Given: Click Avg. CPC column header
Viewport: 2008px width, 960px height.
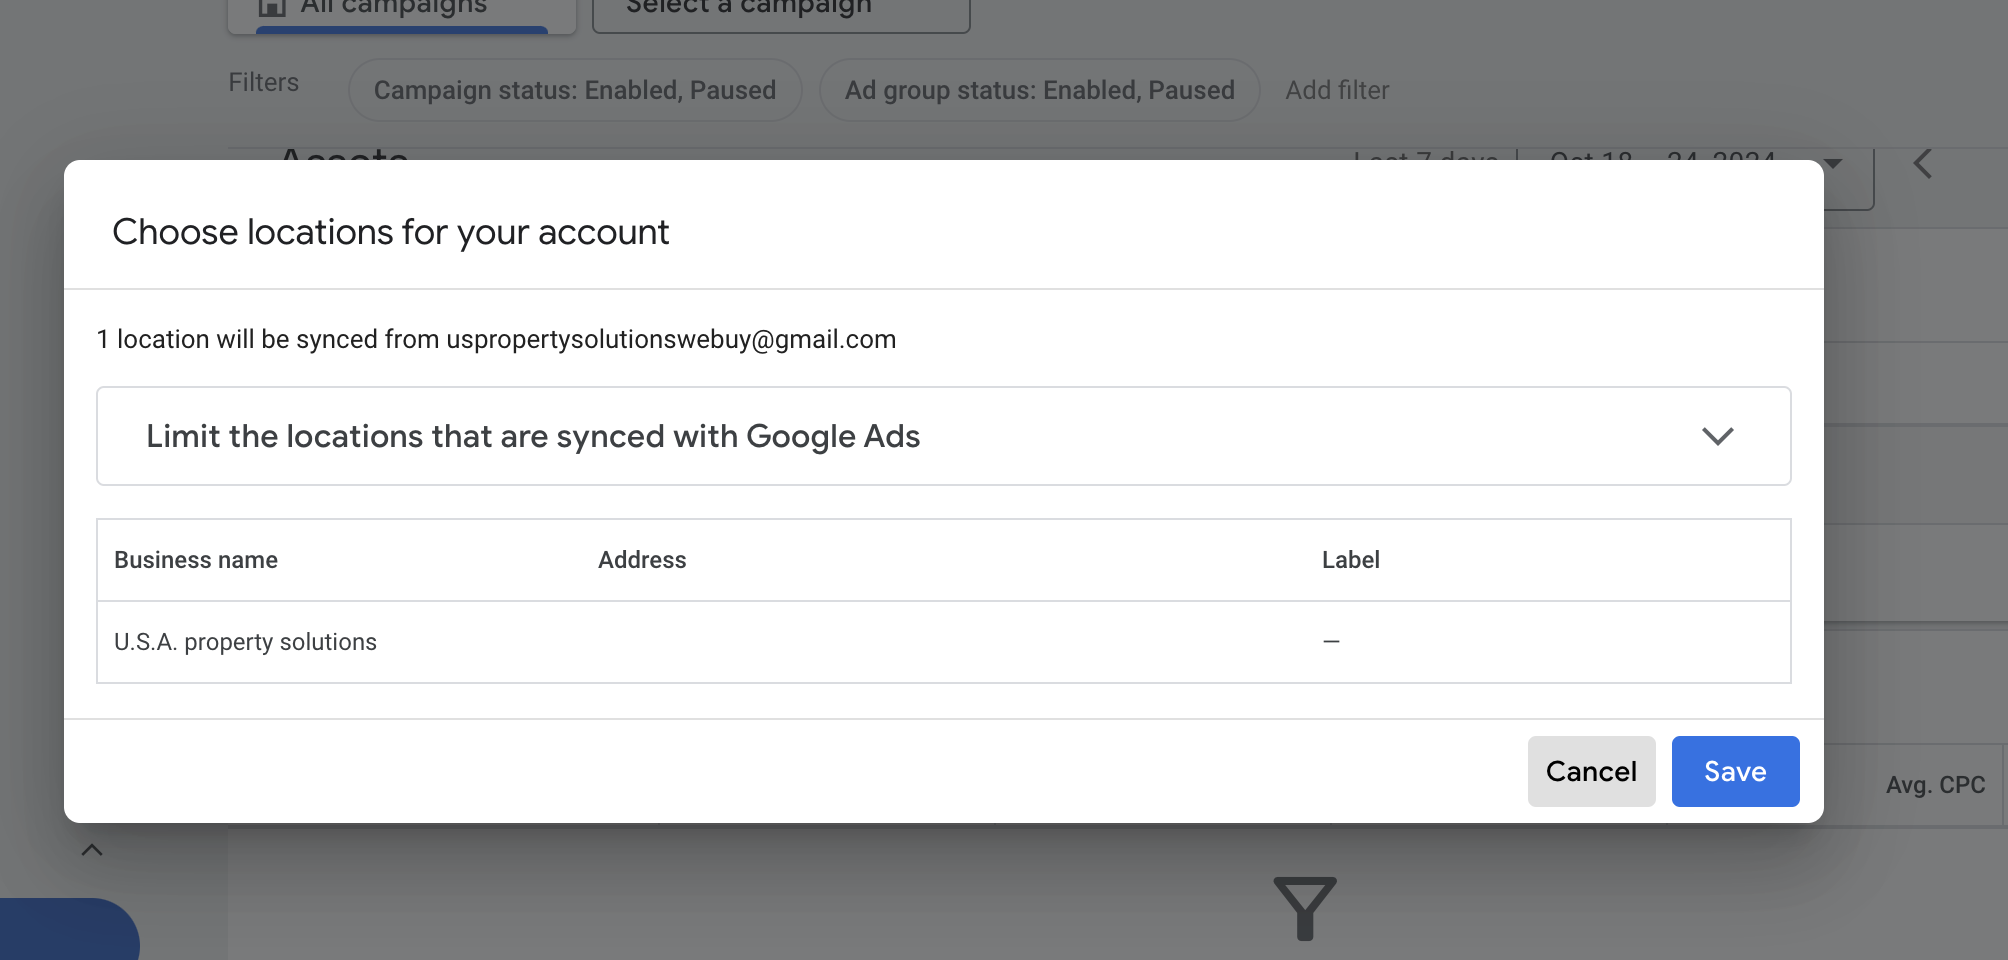Looking at the screenshot, I should pyautogui.click(x=1935, y=785).
